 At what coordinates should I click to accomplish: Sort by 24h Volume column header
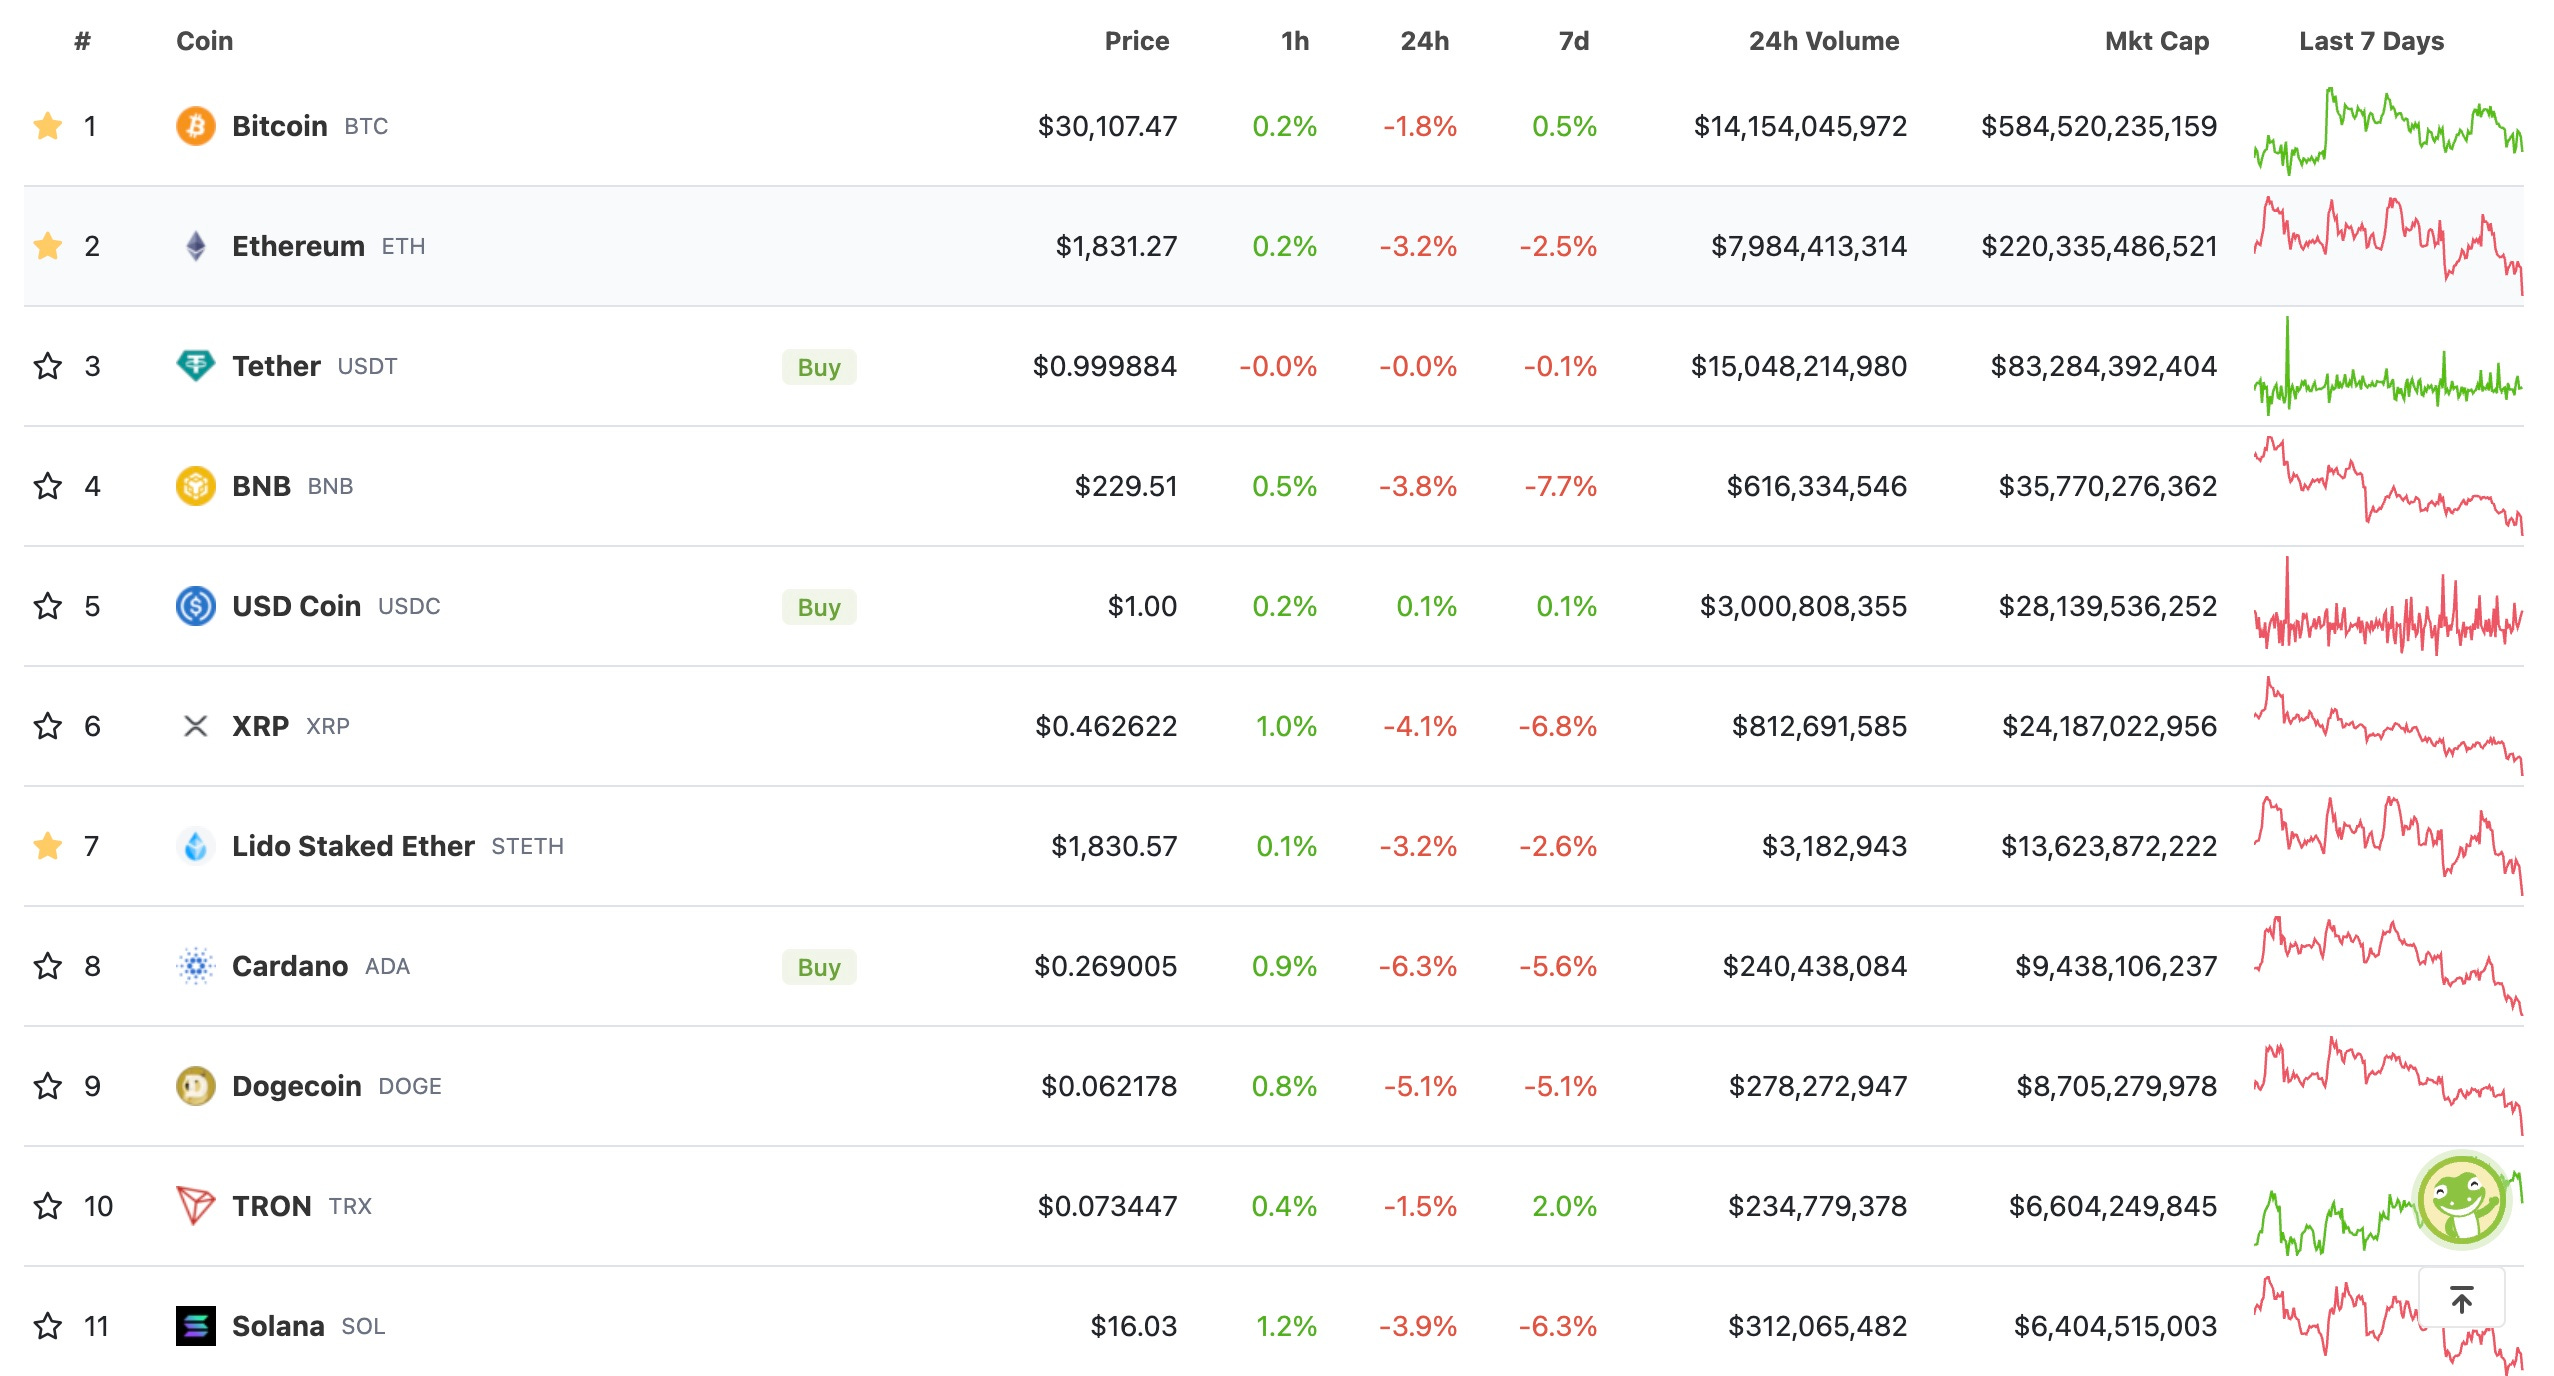click(x=1824, y=41)
